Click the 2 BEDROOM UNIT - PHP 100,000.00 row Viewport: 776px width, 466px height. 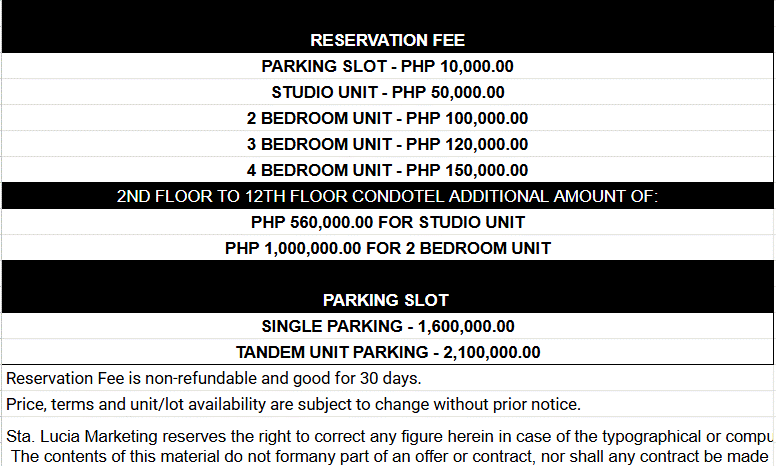[387, 119]
